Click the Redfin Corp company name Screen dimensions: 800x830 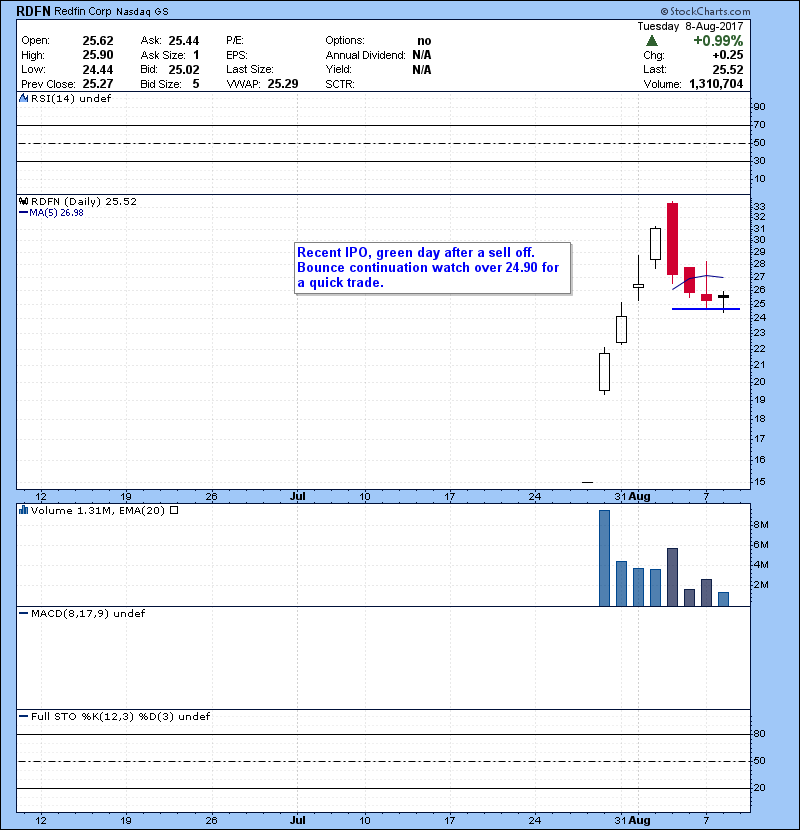(83, 11)
